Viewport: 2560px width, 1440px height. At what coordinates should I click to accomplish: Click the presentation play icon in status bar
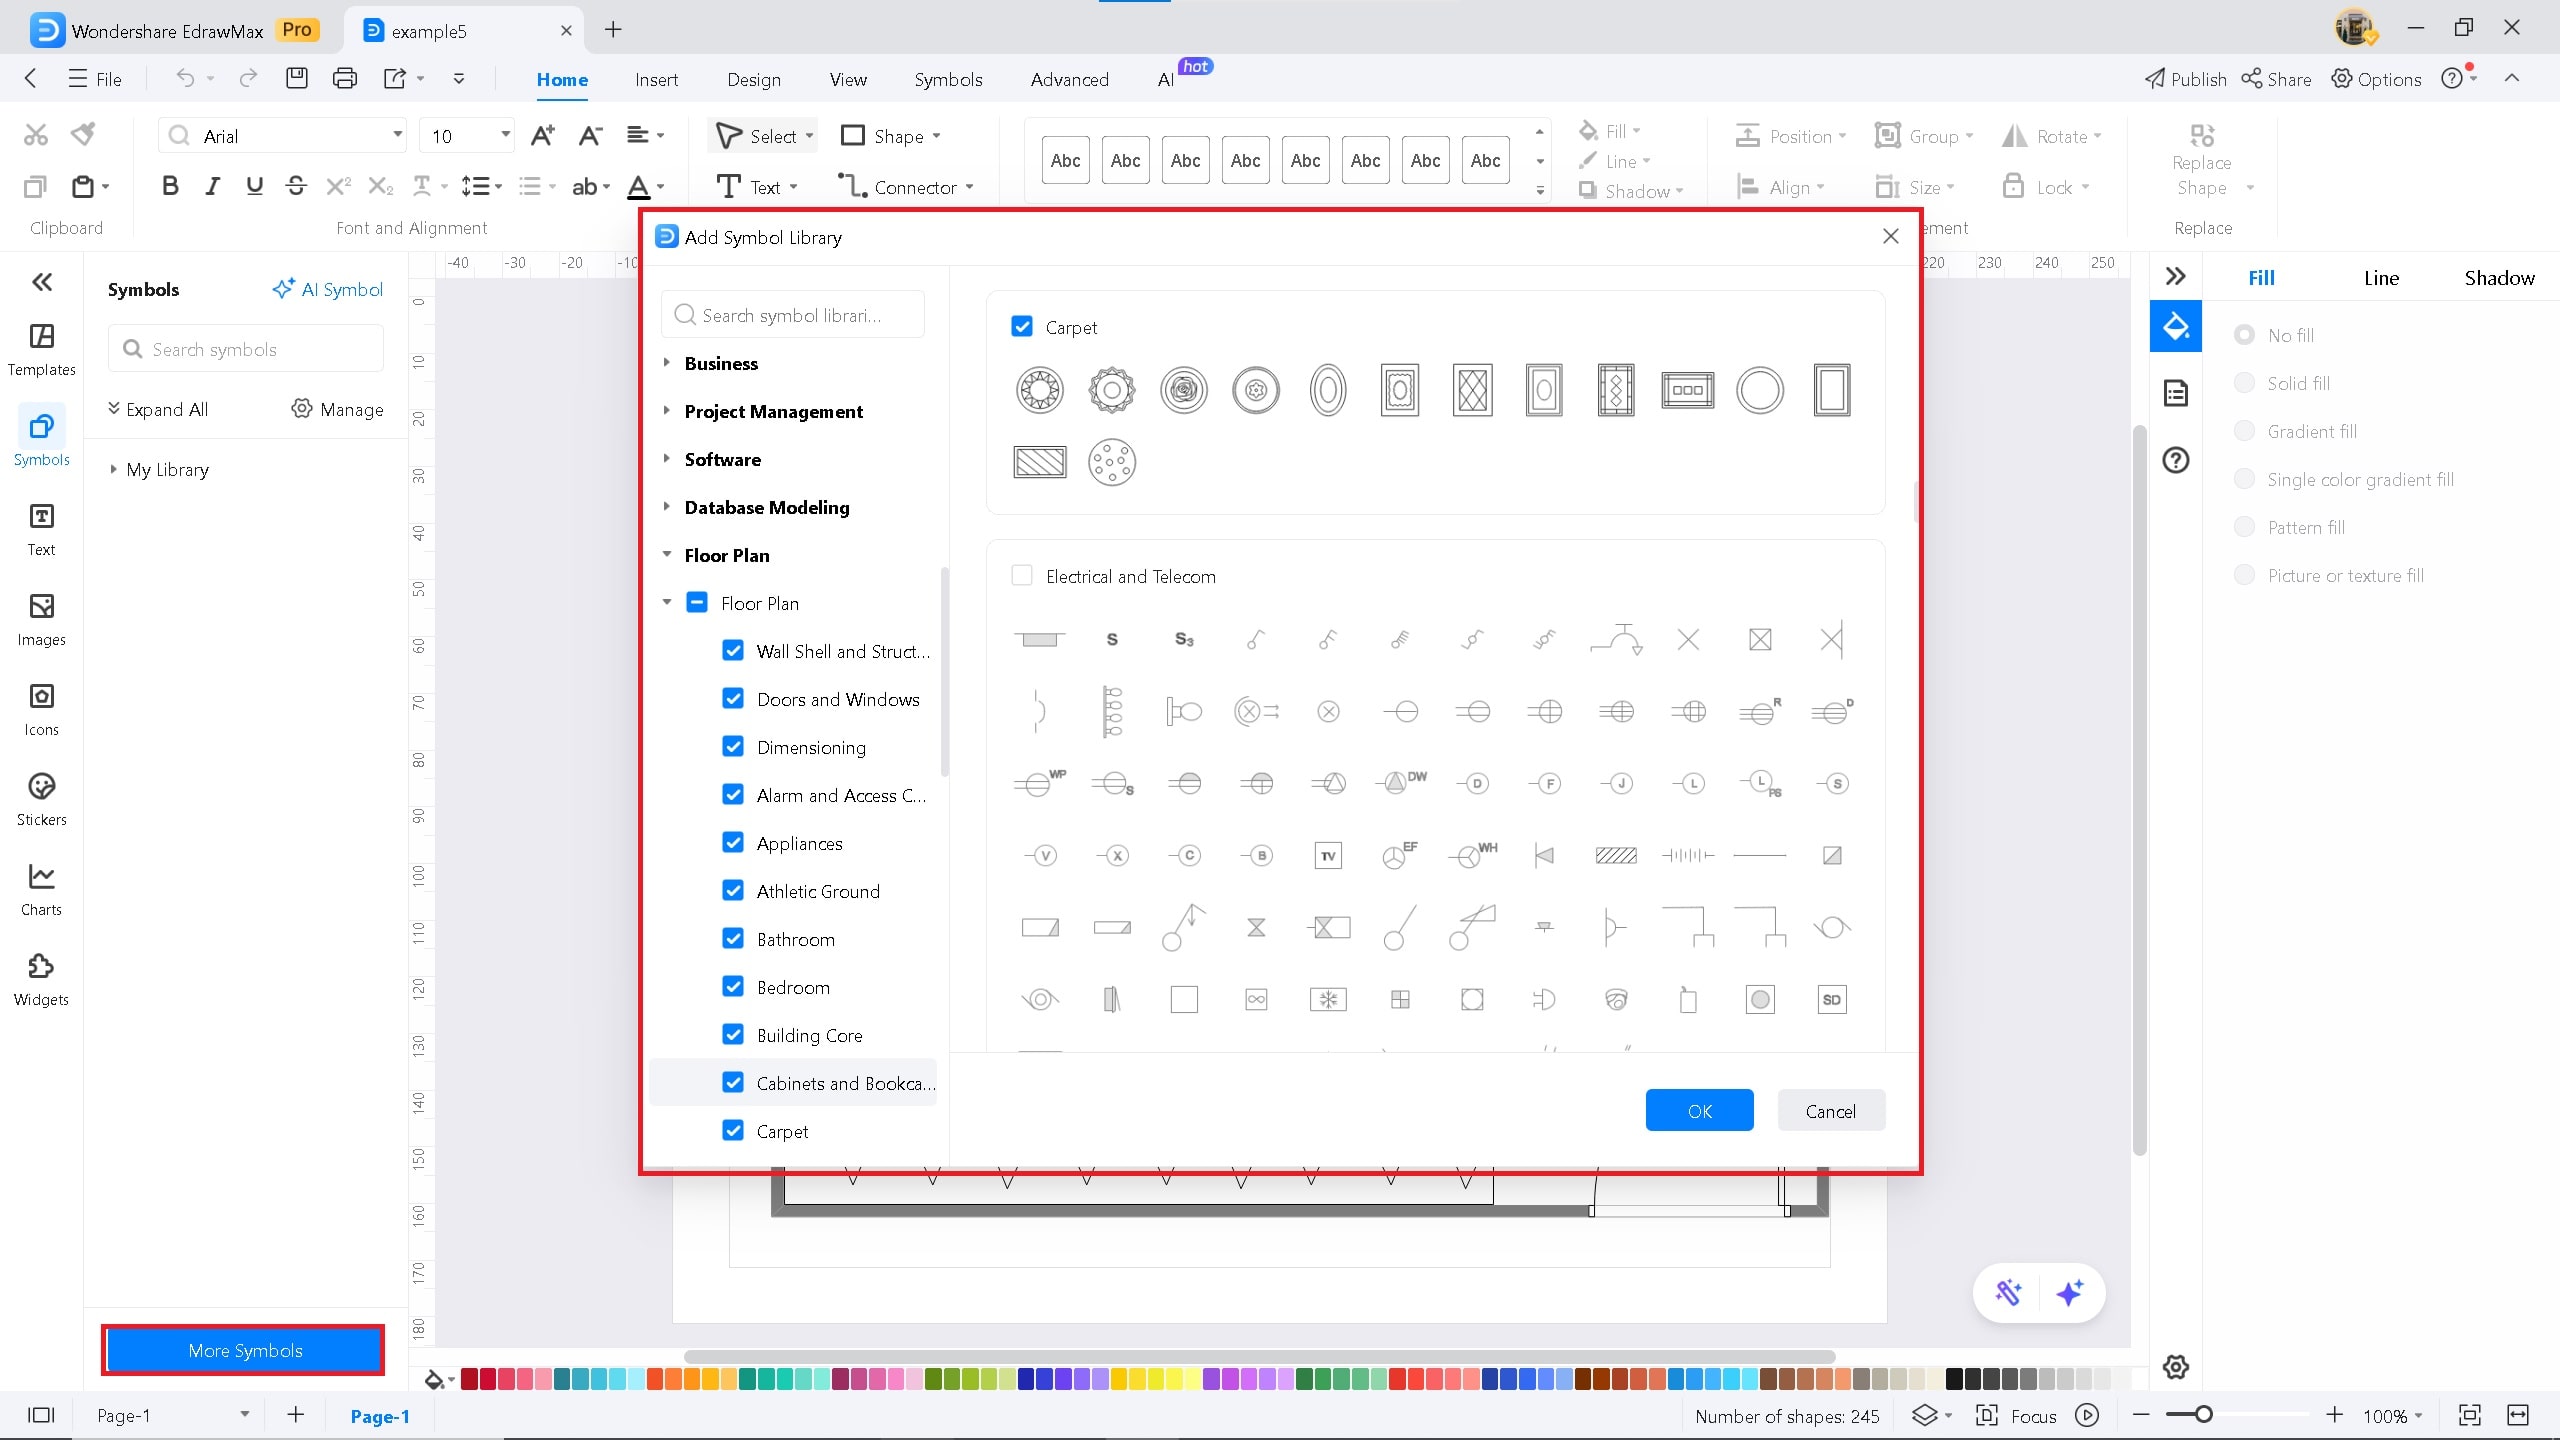[2087, 1415]
